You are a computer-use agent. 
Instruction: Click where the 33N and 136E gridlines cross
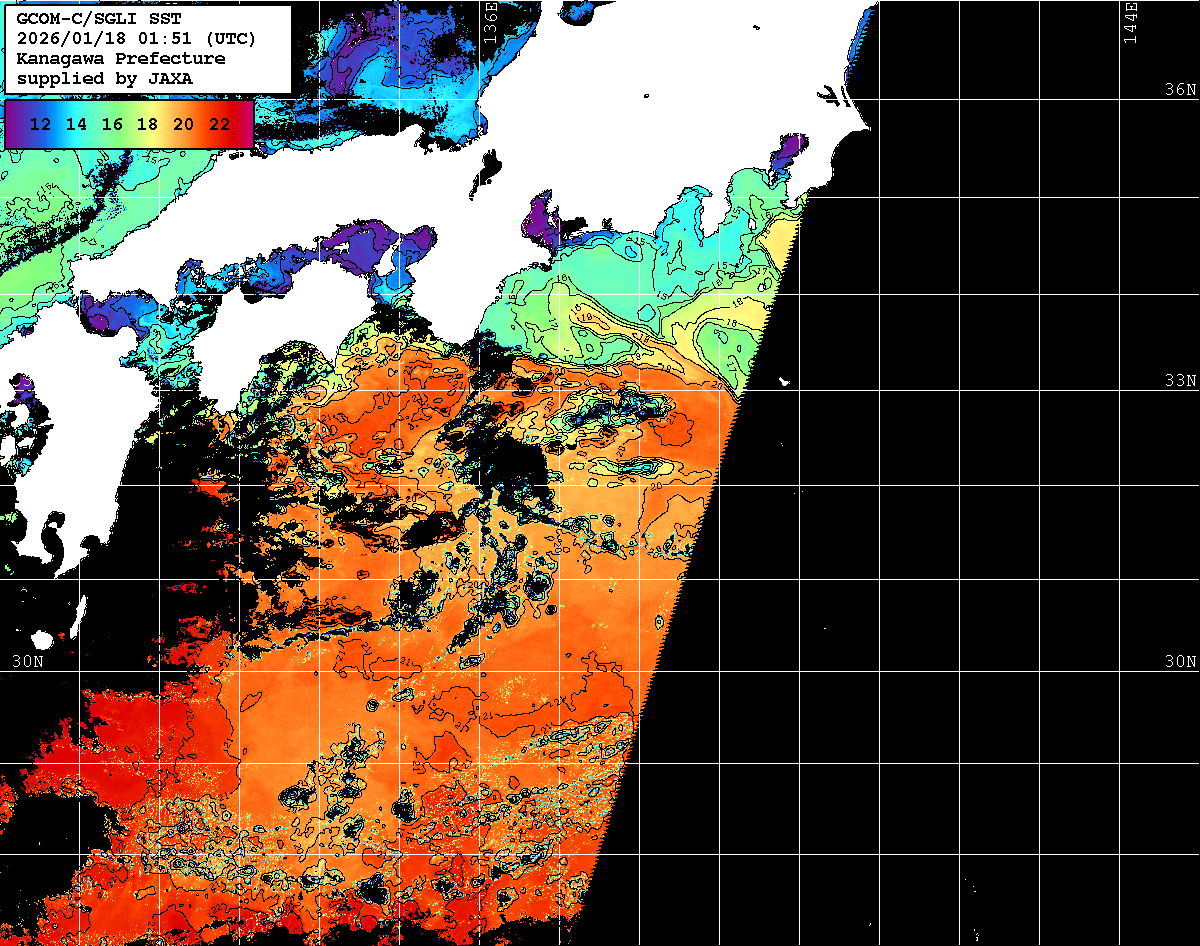click(x=480, y=391)
